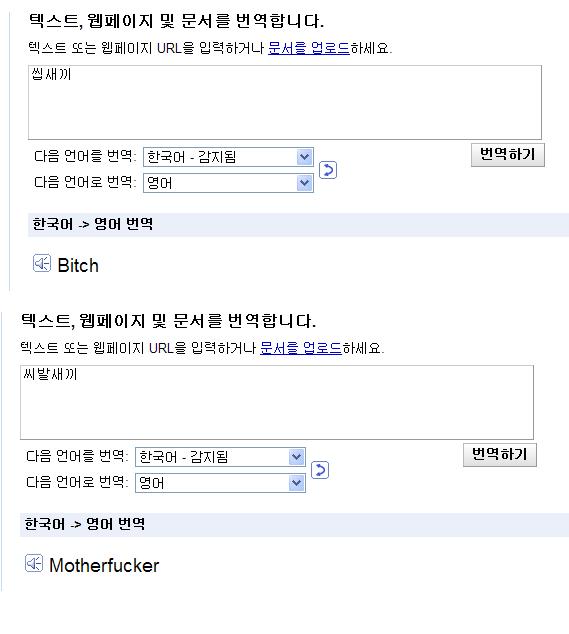Image resolution: width=569 pixels, height=634 pixels.
Task: Click the upper 한국어 -> 영어 번역 header bar
Action: click(x=298, y=224)
